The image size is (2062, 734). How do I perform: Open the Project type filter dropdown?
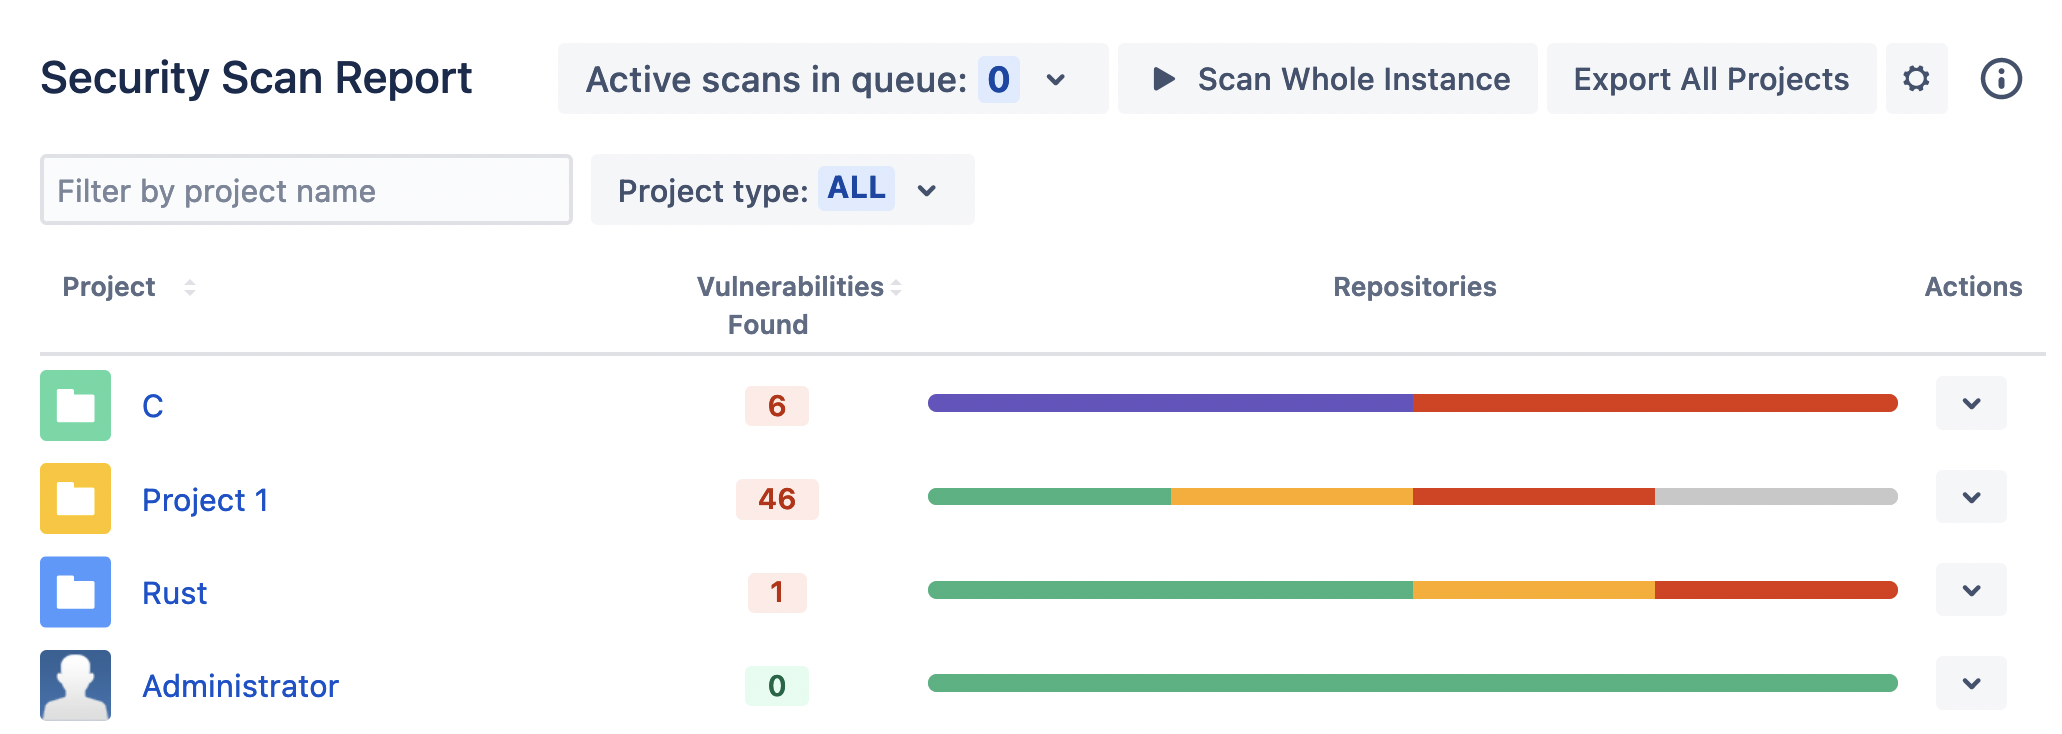(x=927, y=190)
